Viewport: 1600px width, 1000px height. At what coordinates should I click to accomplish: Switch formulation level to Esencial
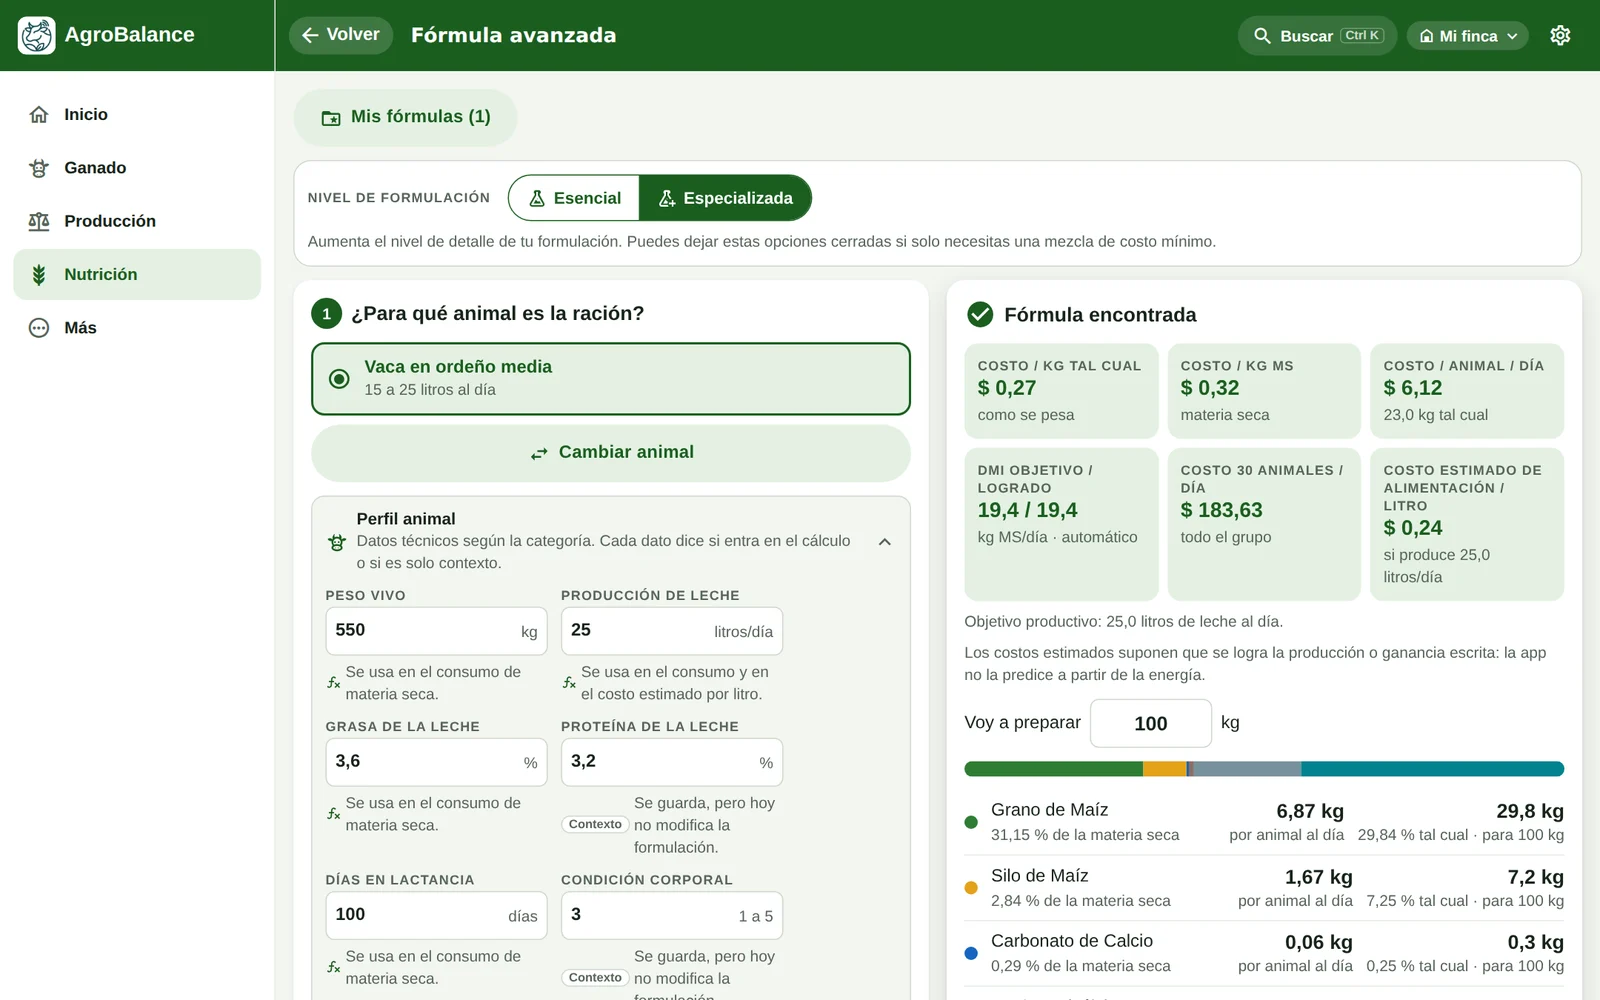click(574, 198)
